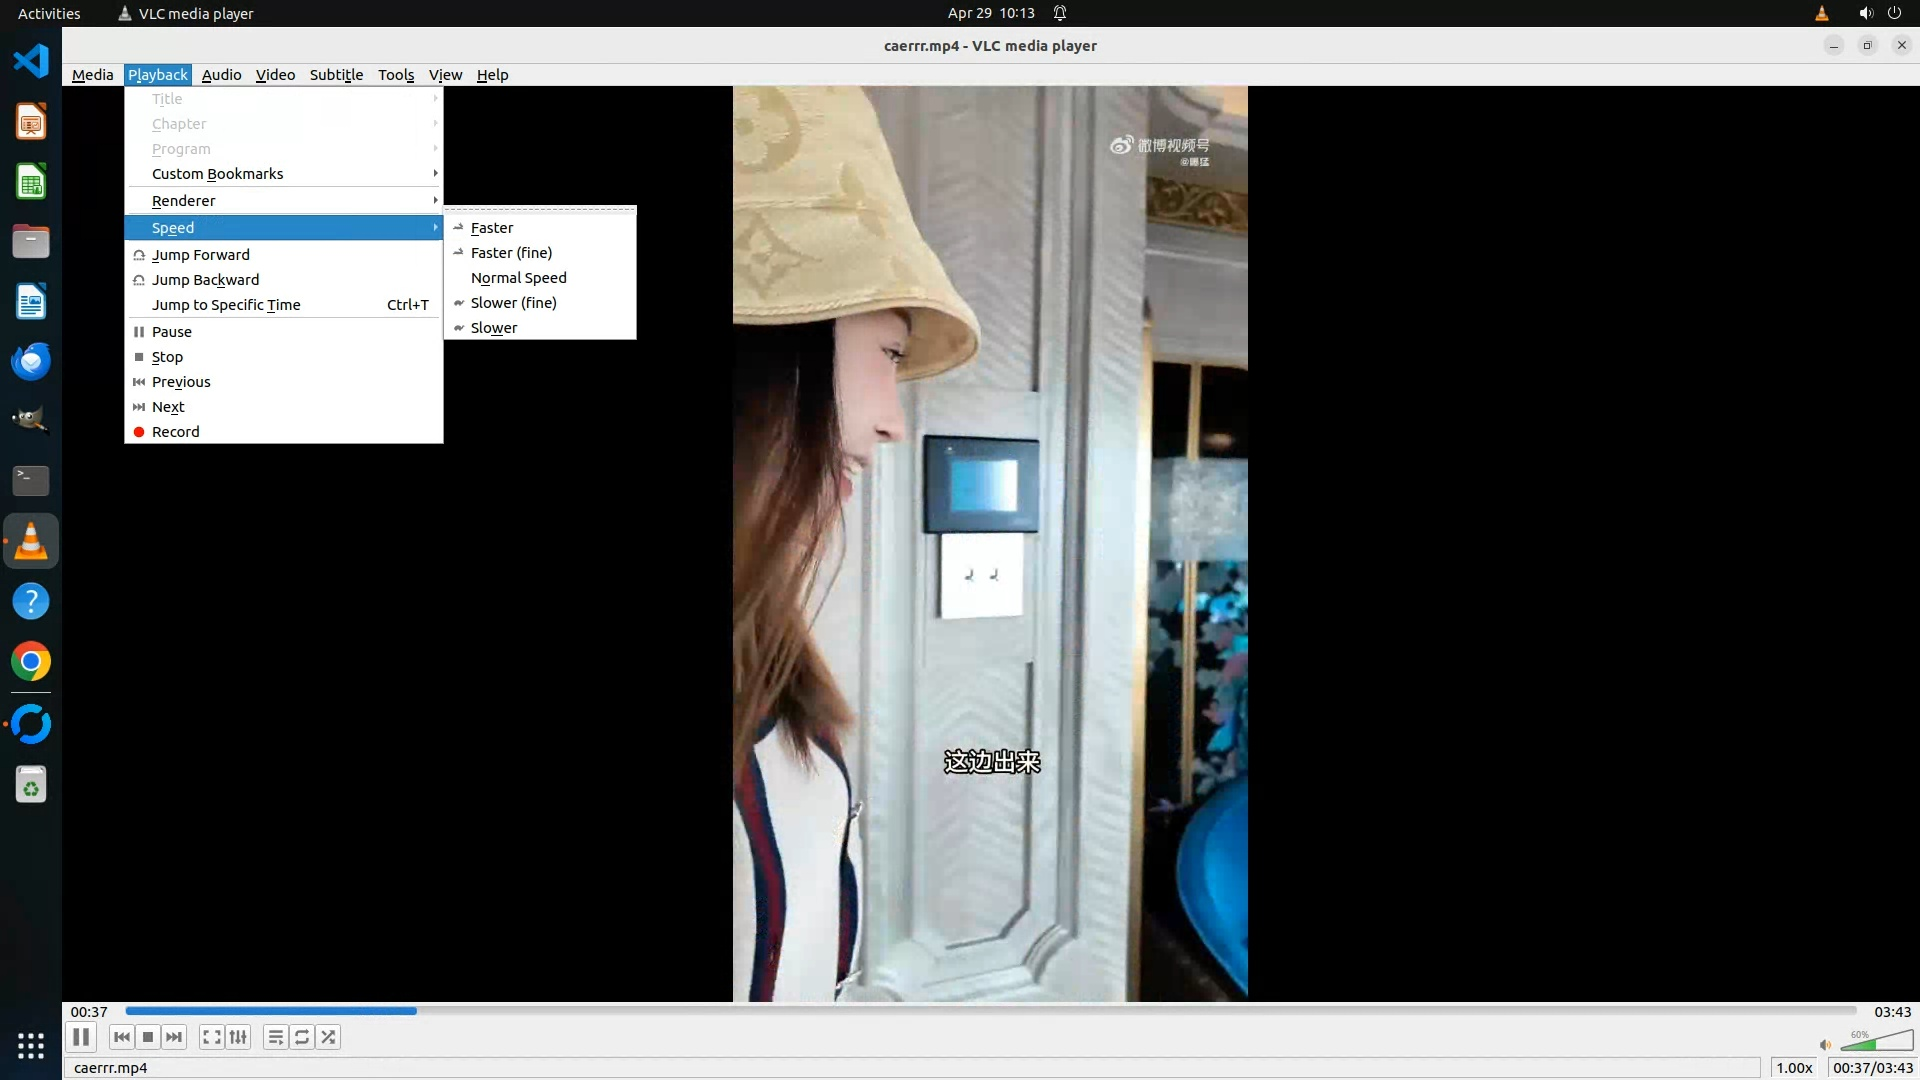The image size is (1920, 1080).
Task: Start recording with the Record menu entry
Action: (x=176, y=432)
